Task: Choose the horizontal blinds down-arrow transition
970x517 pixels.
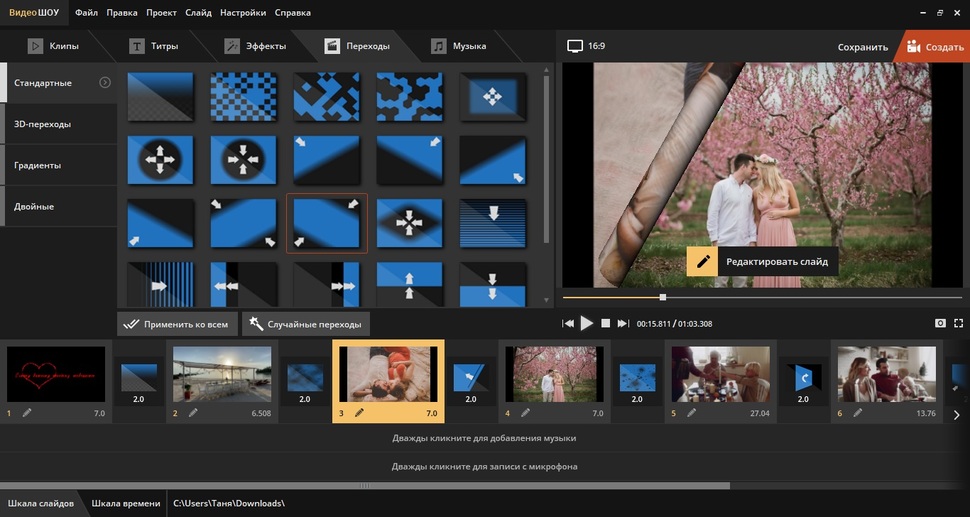Action: (492, 223)
